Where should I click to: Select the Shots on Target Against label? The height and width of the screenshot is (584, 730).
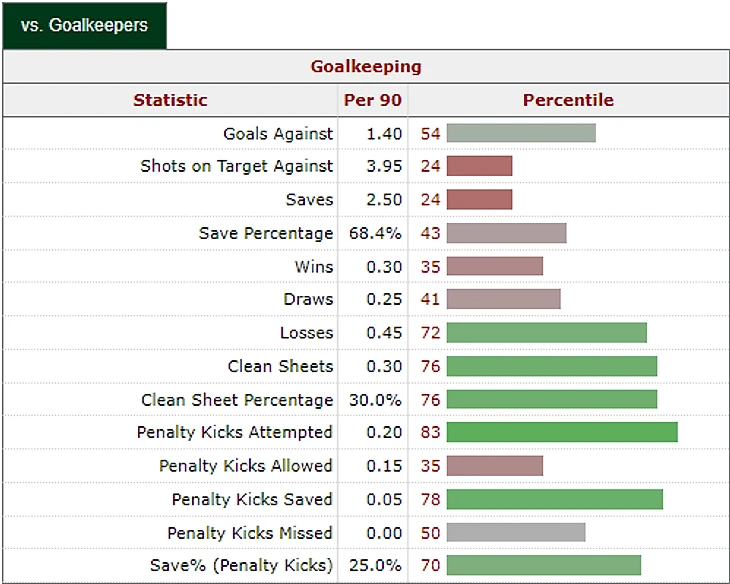[x=237, y=166]
